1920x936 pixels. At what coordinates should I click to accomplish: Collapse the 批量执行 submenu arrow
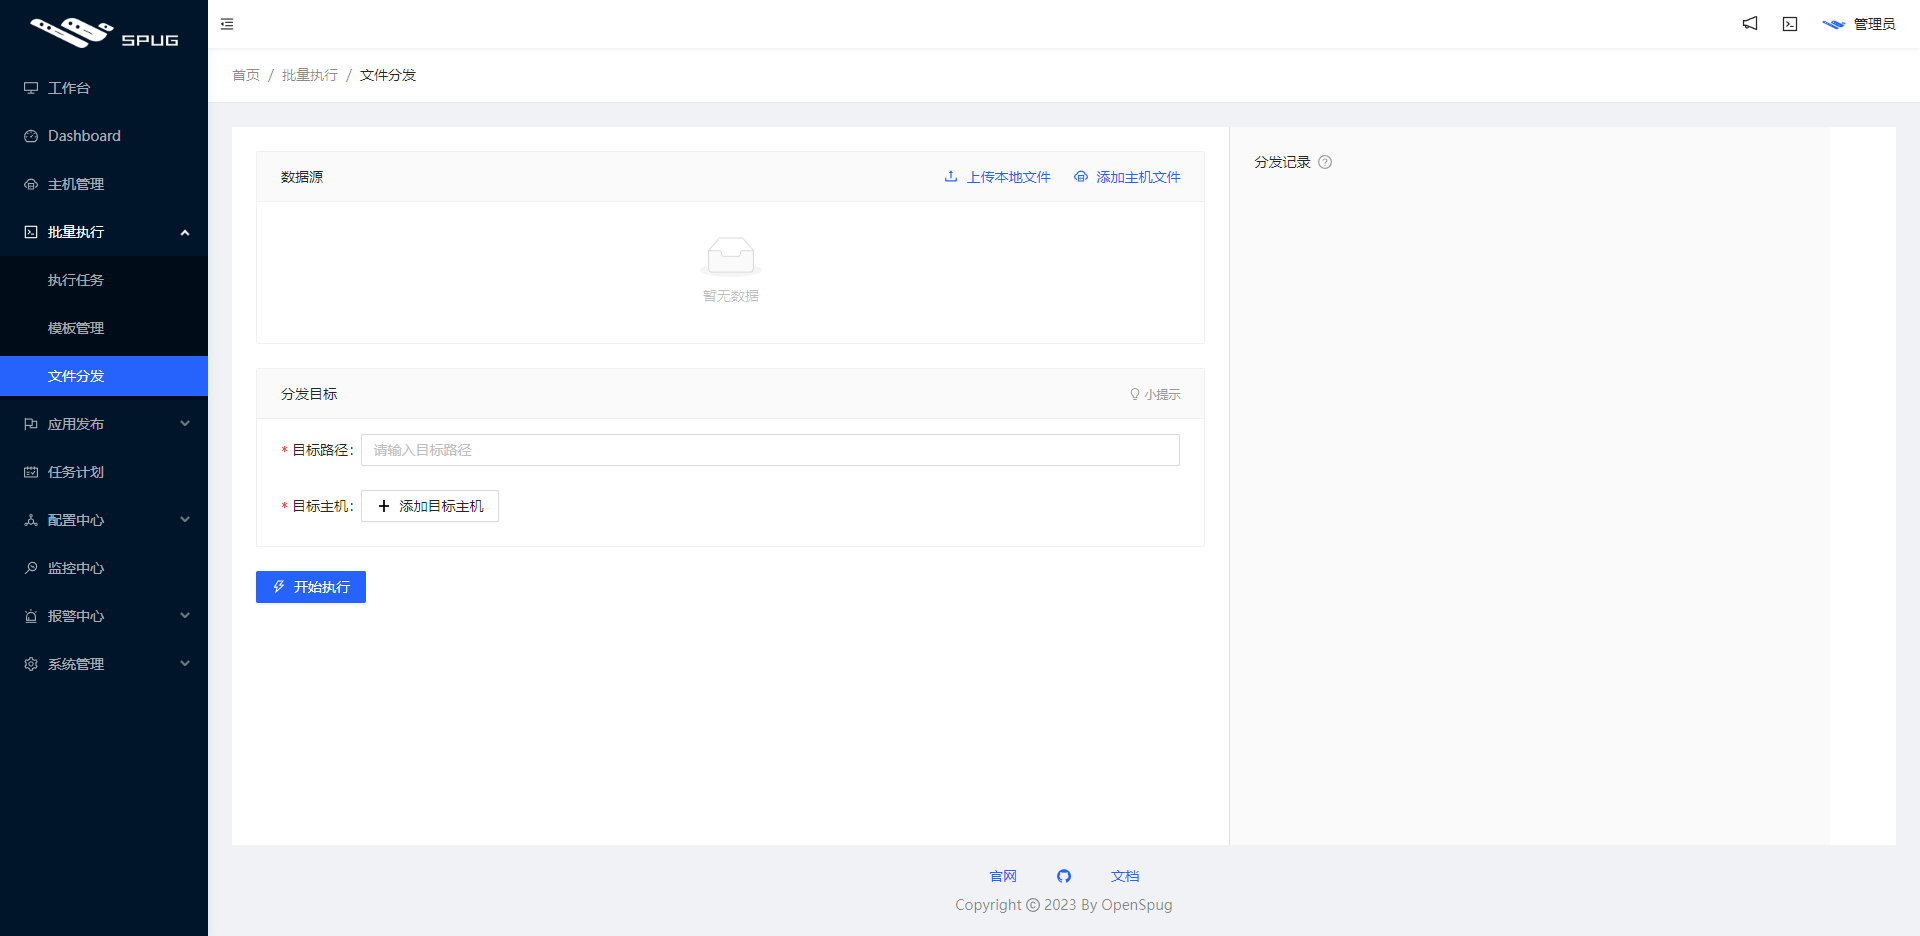point(185,232)
